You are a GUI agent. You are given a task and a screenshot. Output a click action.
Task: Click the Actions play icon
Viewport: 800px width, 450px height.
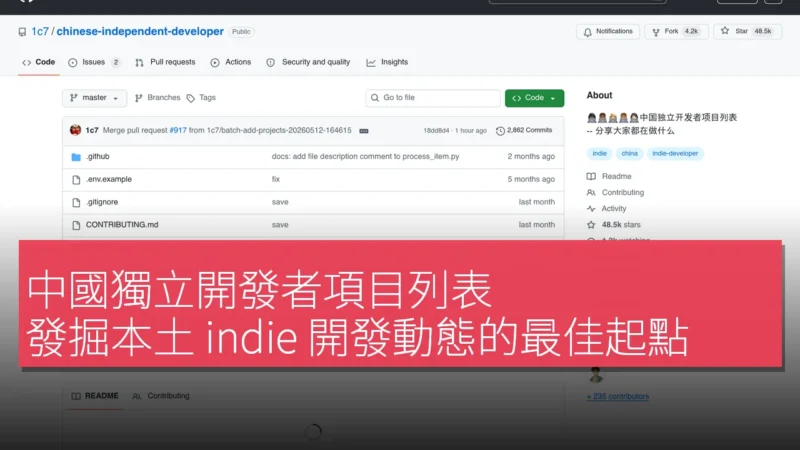pyautogui.click(x=215, y=62)
